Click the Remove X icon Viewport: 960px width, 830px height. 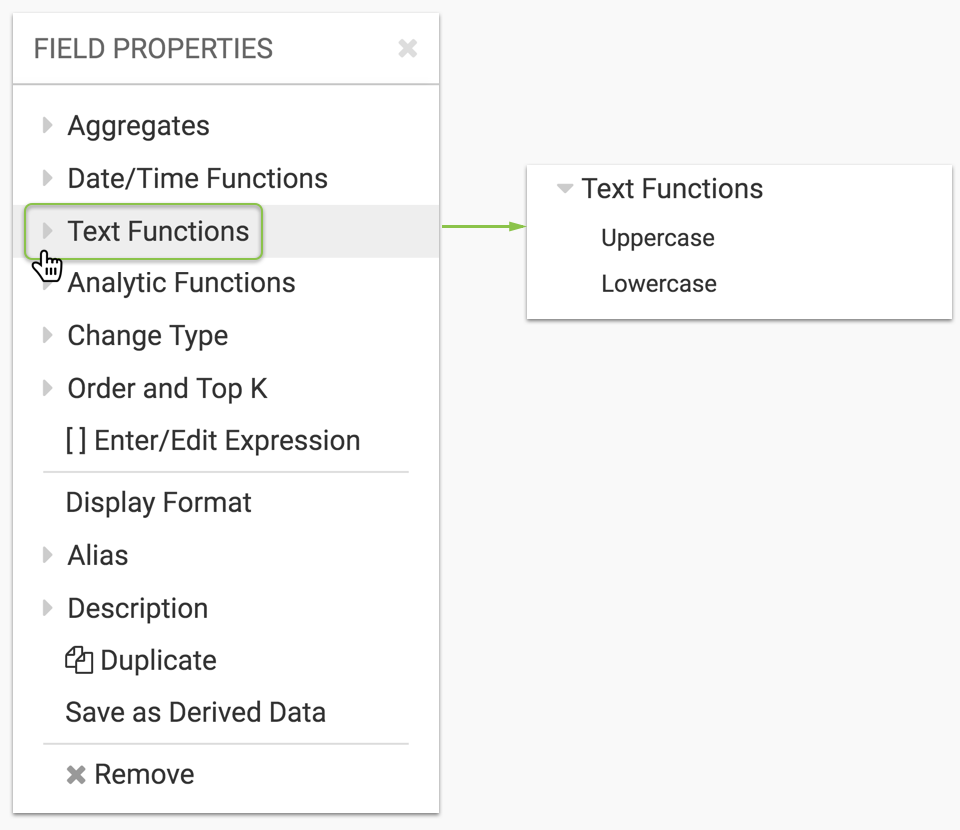(x=76, y=775)
